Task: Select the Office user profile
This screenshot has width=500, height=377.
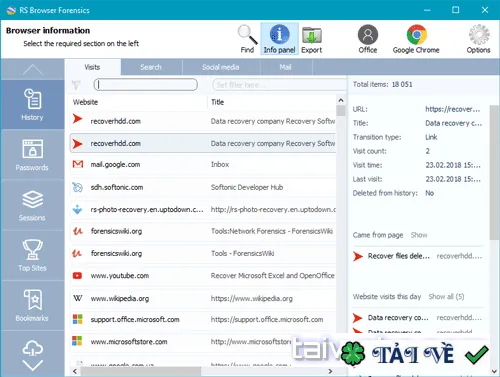Action: [368, 39]
